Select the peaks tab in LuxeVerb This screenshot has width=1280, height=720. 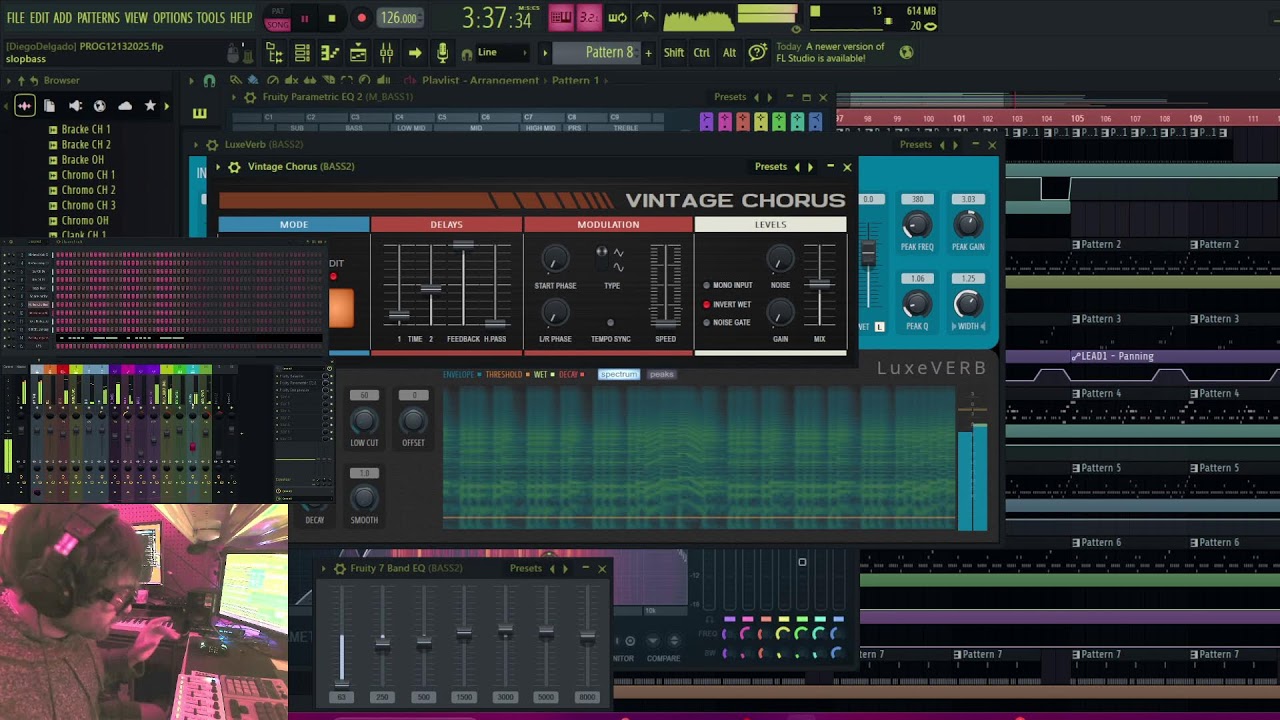coord(661,375)
